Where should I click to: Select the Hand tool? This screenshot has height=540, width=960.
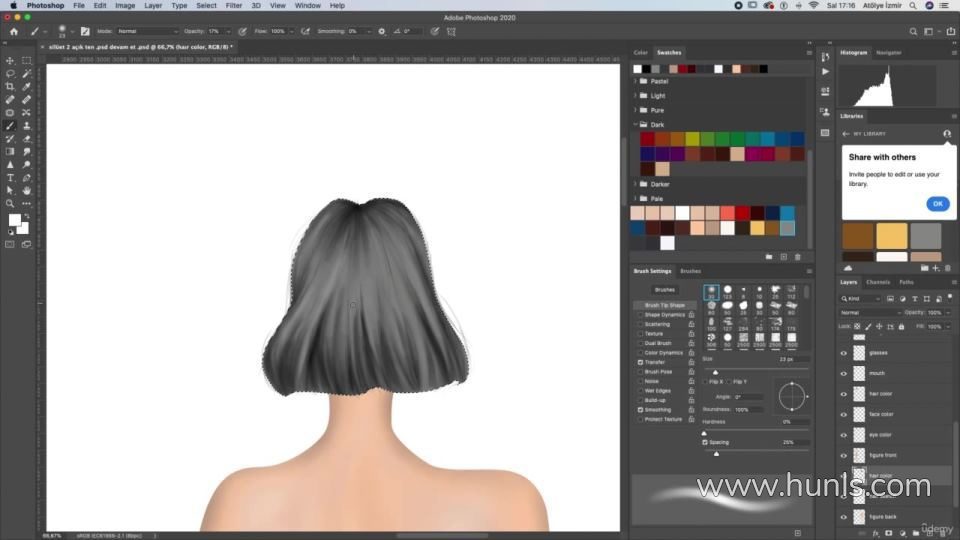(26, 190)
